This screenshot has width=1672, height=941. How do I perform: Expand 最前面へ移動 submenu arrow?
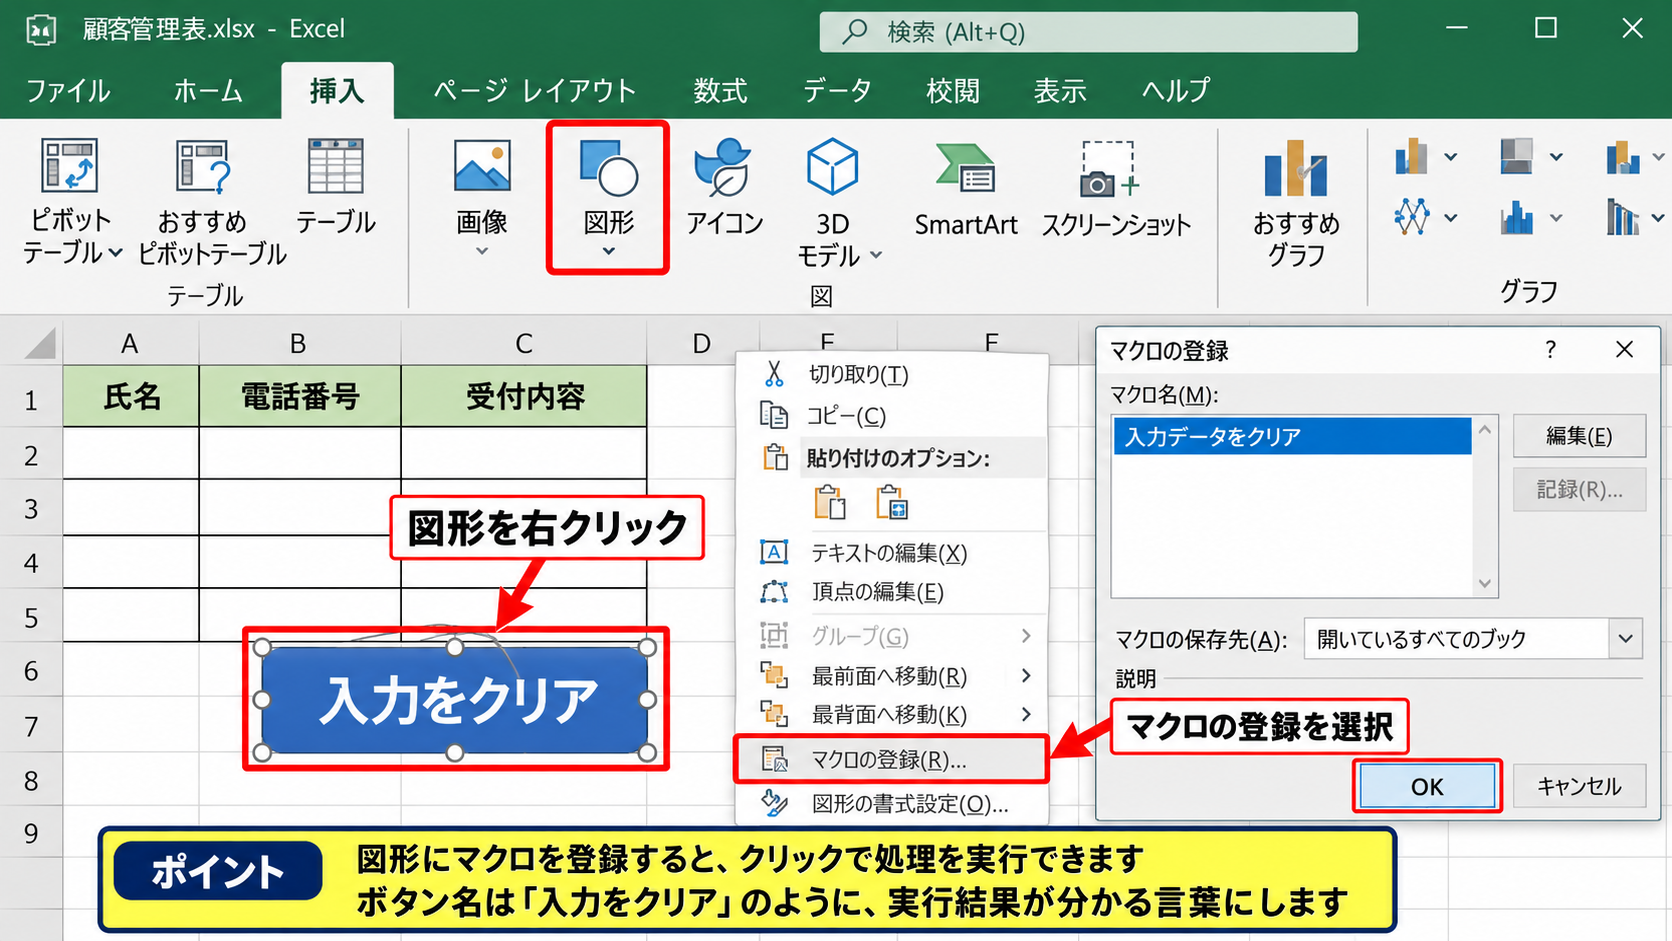coord(1026,676)
